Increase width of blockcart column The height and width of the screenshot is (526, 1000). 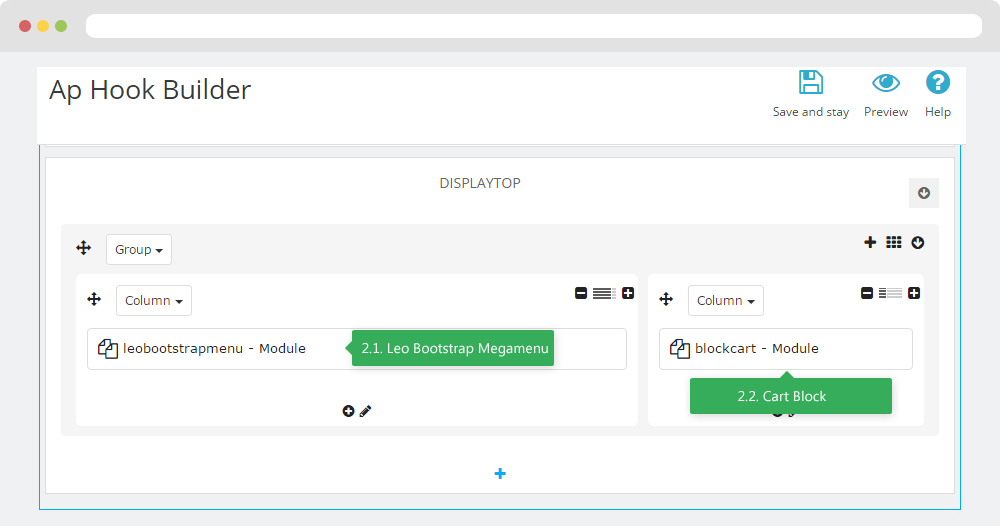coord(914,293)
